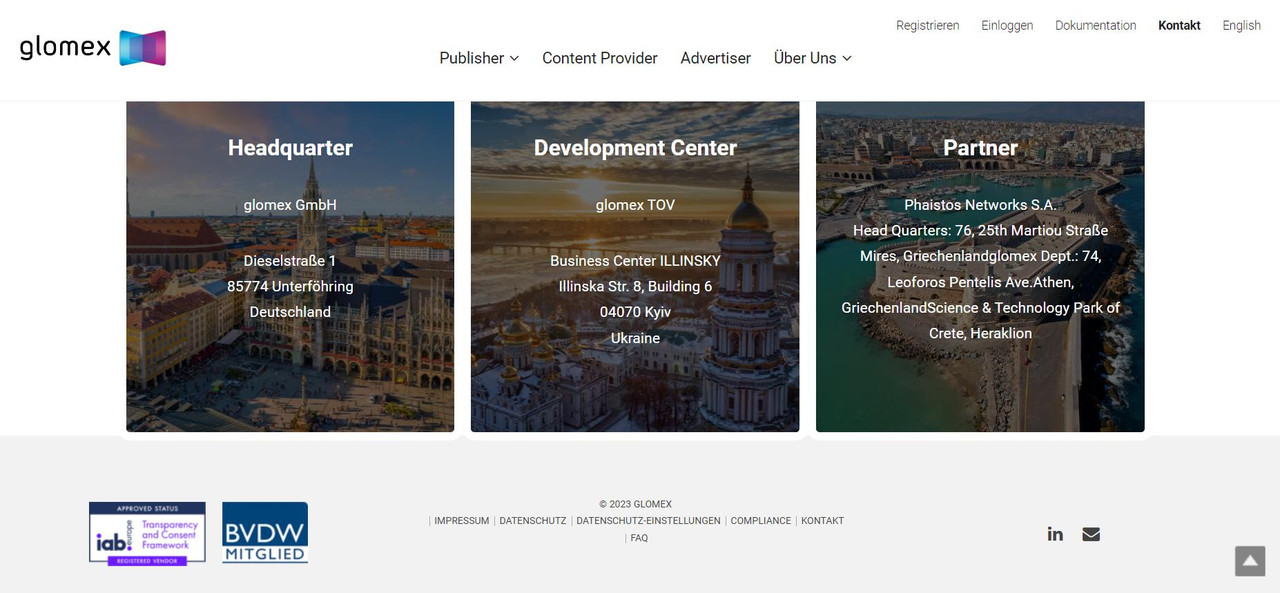This screenshot has height=593, width=1280.
Task: Open the LinkedIn icon in footer
Action: click(x=1055, y=534)
